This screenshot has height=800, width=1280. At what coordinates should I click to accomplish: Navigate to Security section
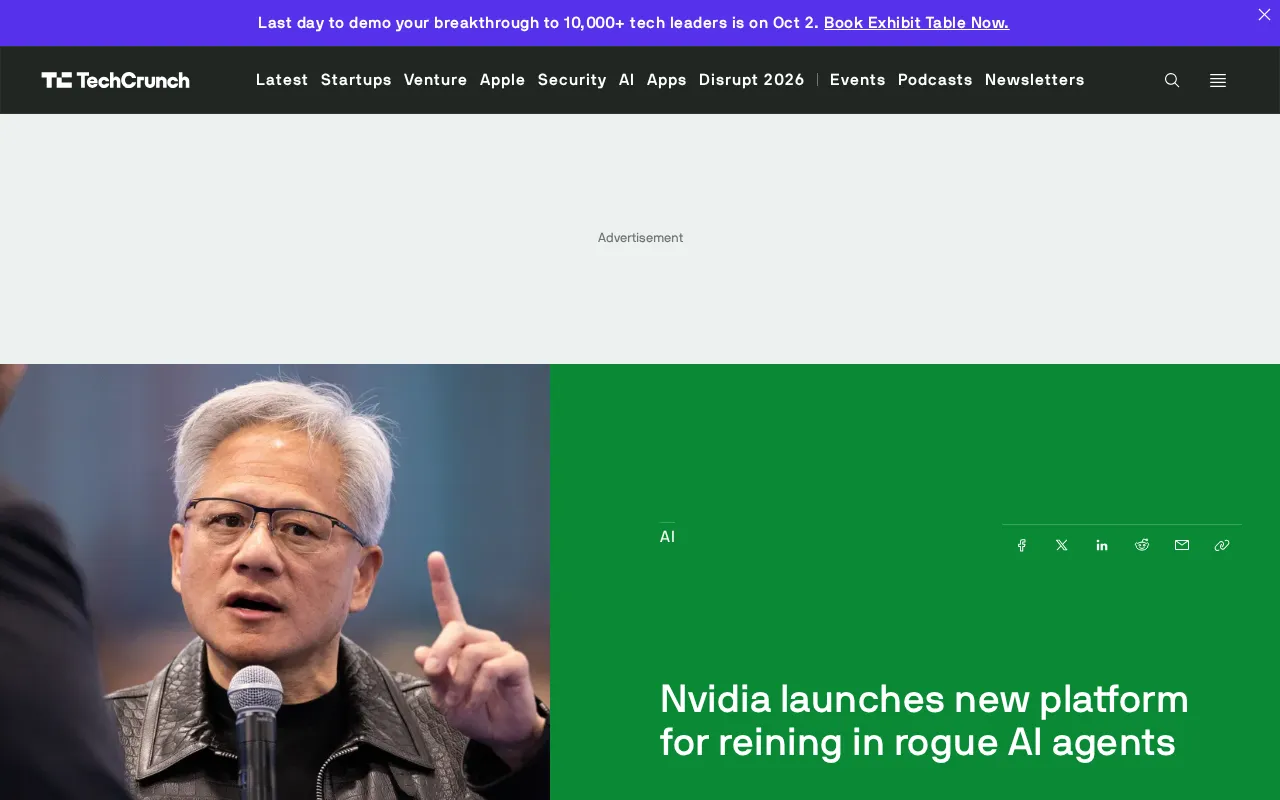[572, 80]
